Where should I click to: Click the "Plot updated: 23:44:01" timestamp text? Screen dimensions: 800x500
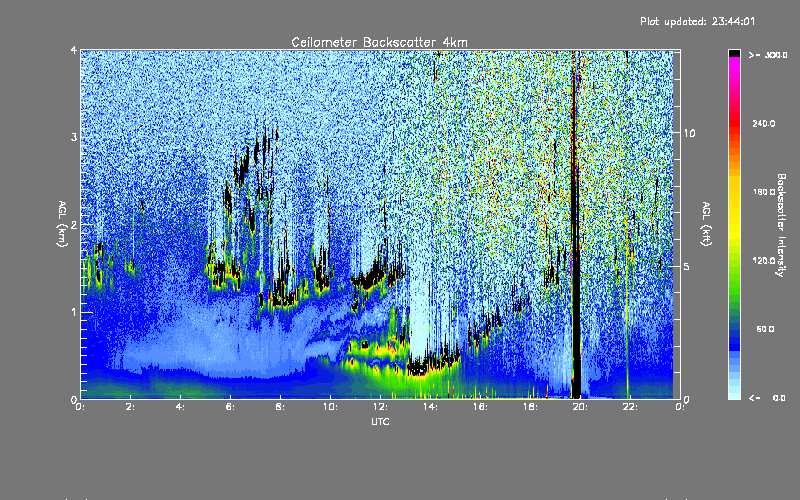tap(697, 21)
